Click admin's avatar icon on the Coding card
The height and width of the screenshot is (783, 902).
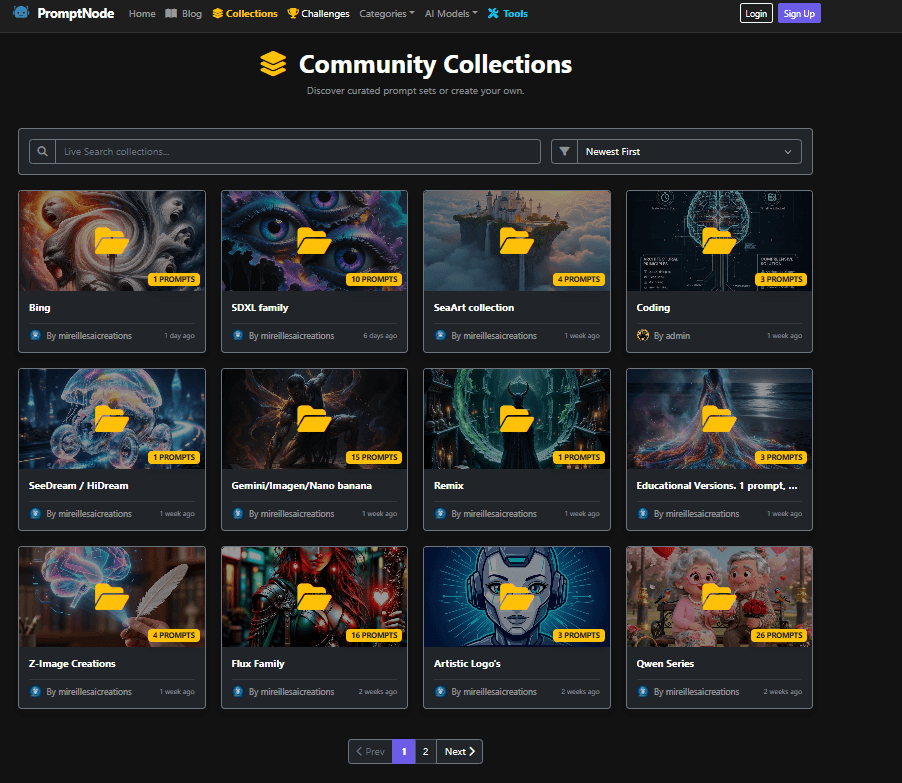click(643, 336)
